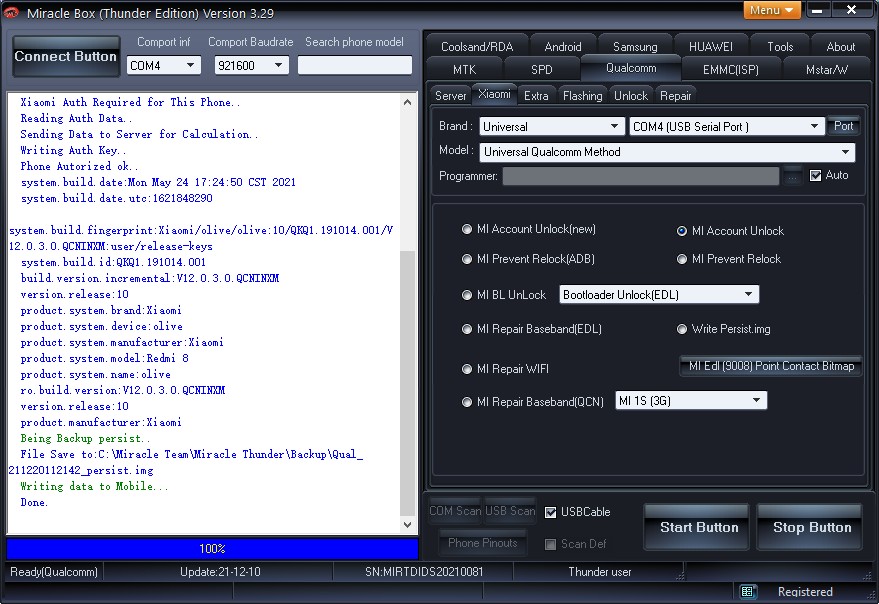Image resolution: width=879 pixels, height=604 pixels.
Task: Click the Start Button
Action: (x=698, y=527)
